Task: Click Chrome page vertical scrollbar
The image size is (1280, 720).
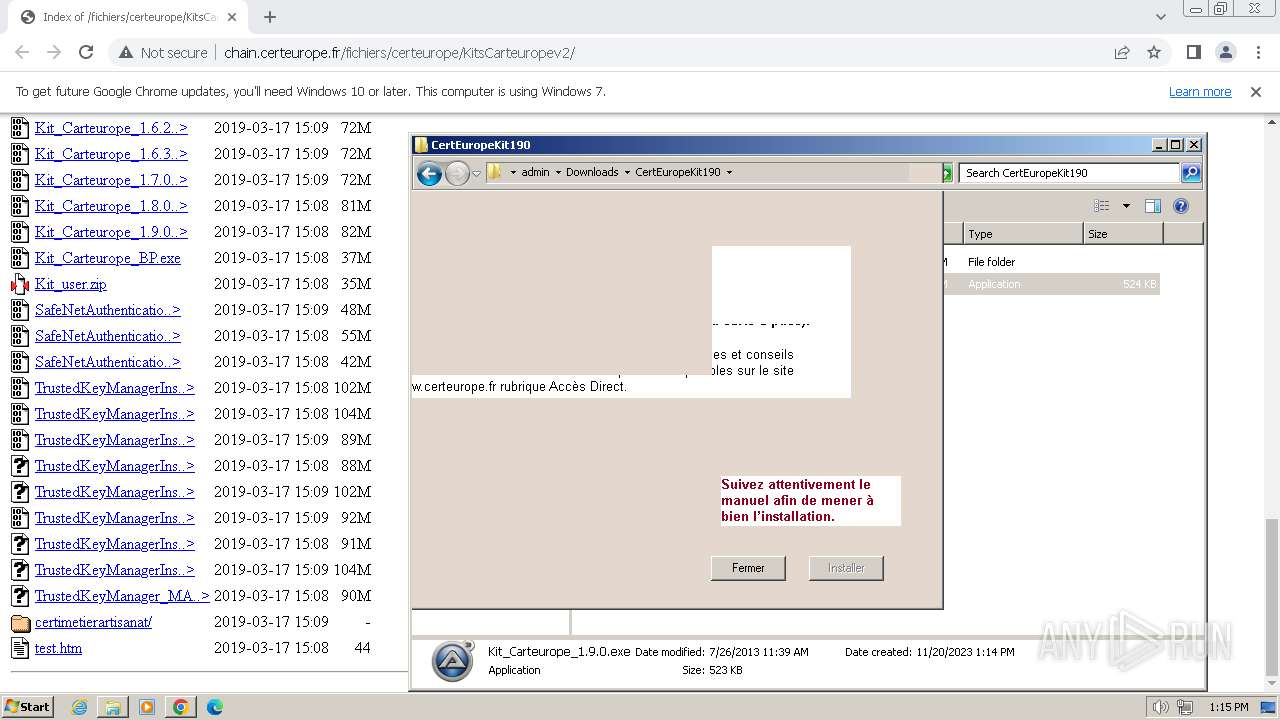Action: tap(1271, 597)
